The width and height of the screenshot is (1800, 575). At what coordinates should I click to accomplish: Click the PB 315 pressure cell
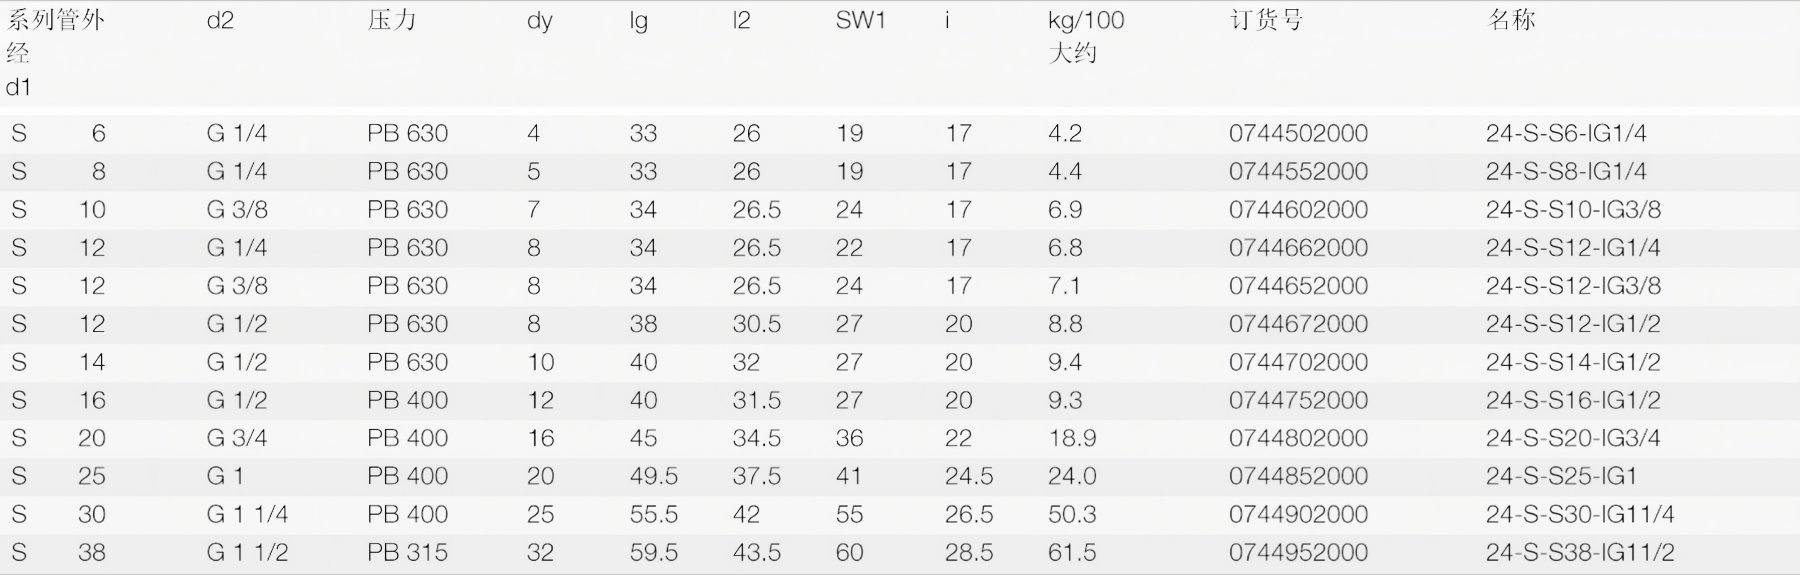(x=407, y=552)
